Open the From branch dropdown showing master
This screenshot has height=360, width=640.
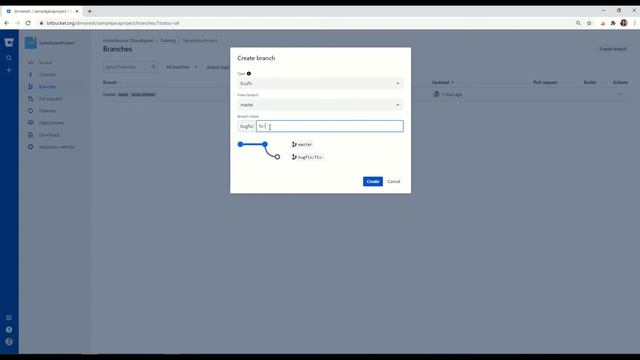(320, 105)
